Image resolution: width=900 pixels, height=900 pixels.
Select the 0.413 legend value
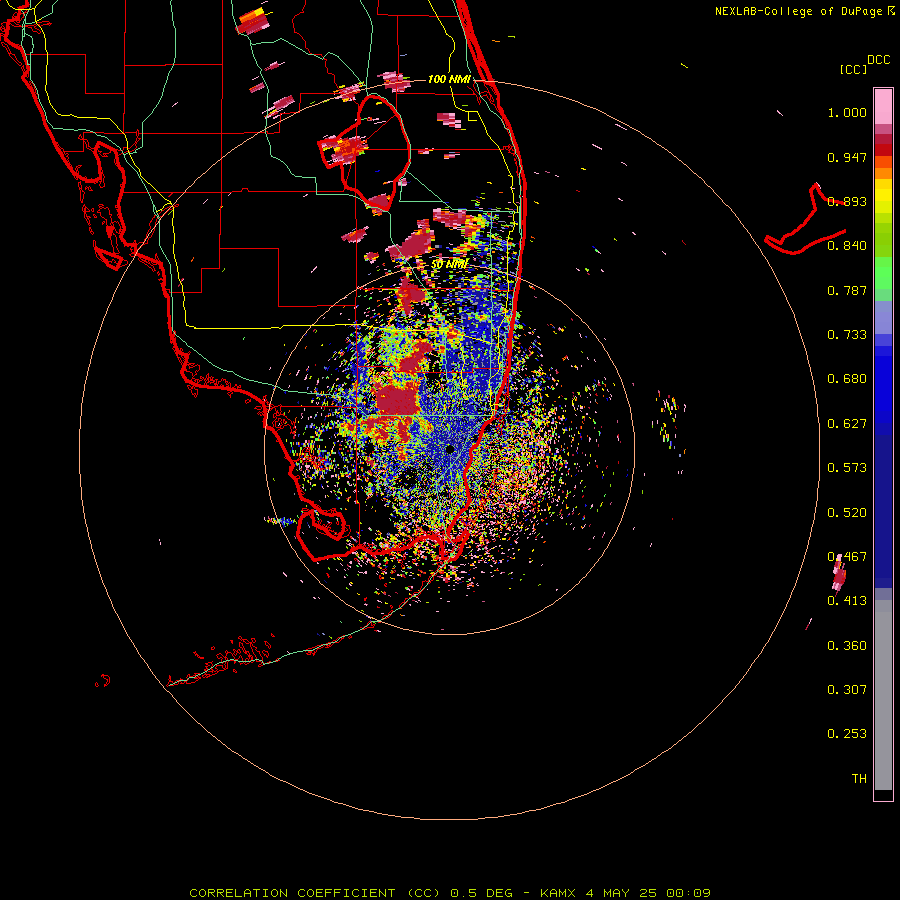847,601
